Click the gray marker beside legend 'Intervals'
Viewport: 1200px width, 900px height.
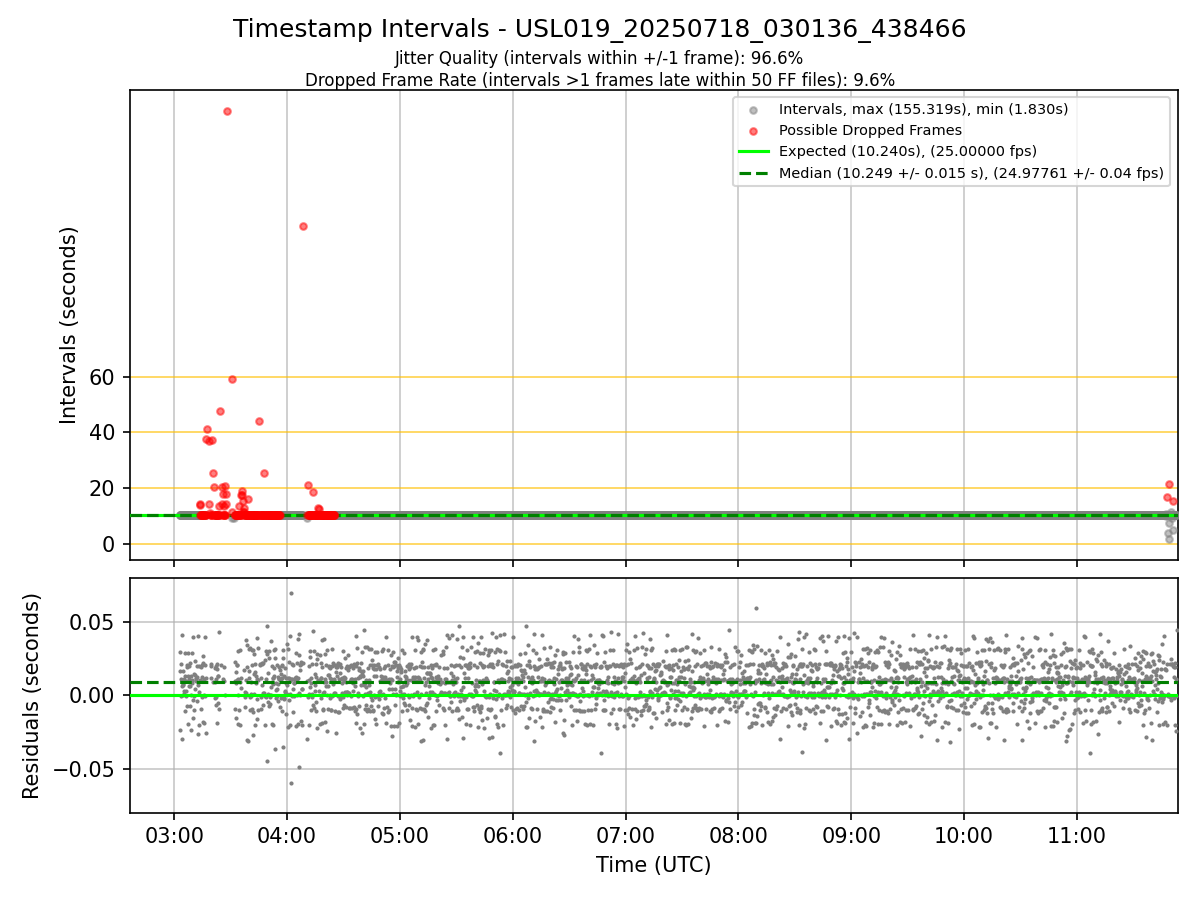coord(755,109)
